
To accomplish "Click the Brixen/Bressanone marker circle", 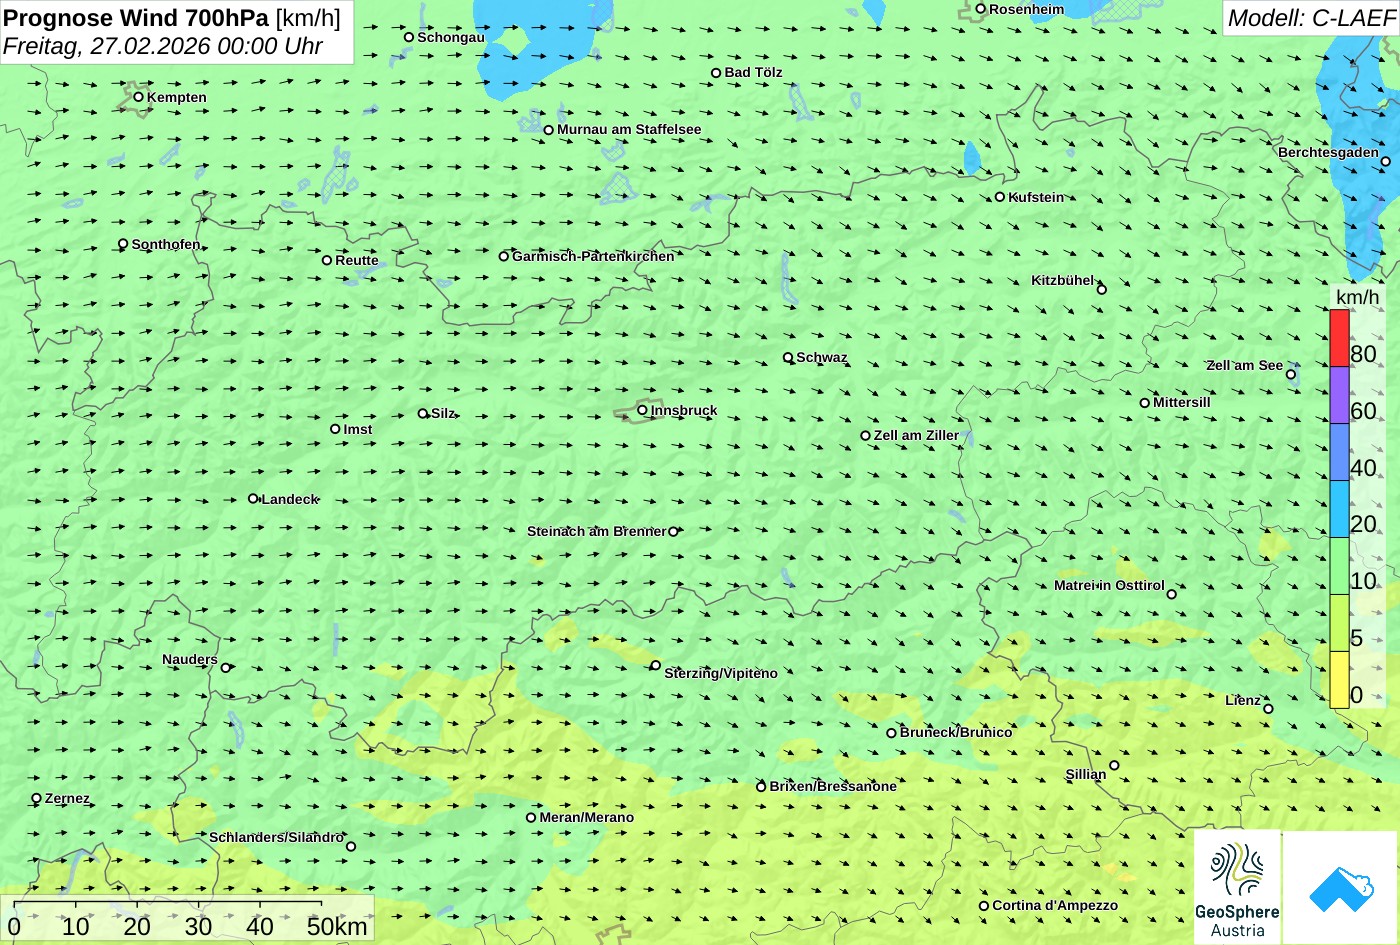I will pos(761,787).
